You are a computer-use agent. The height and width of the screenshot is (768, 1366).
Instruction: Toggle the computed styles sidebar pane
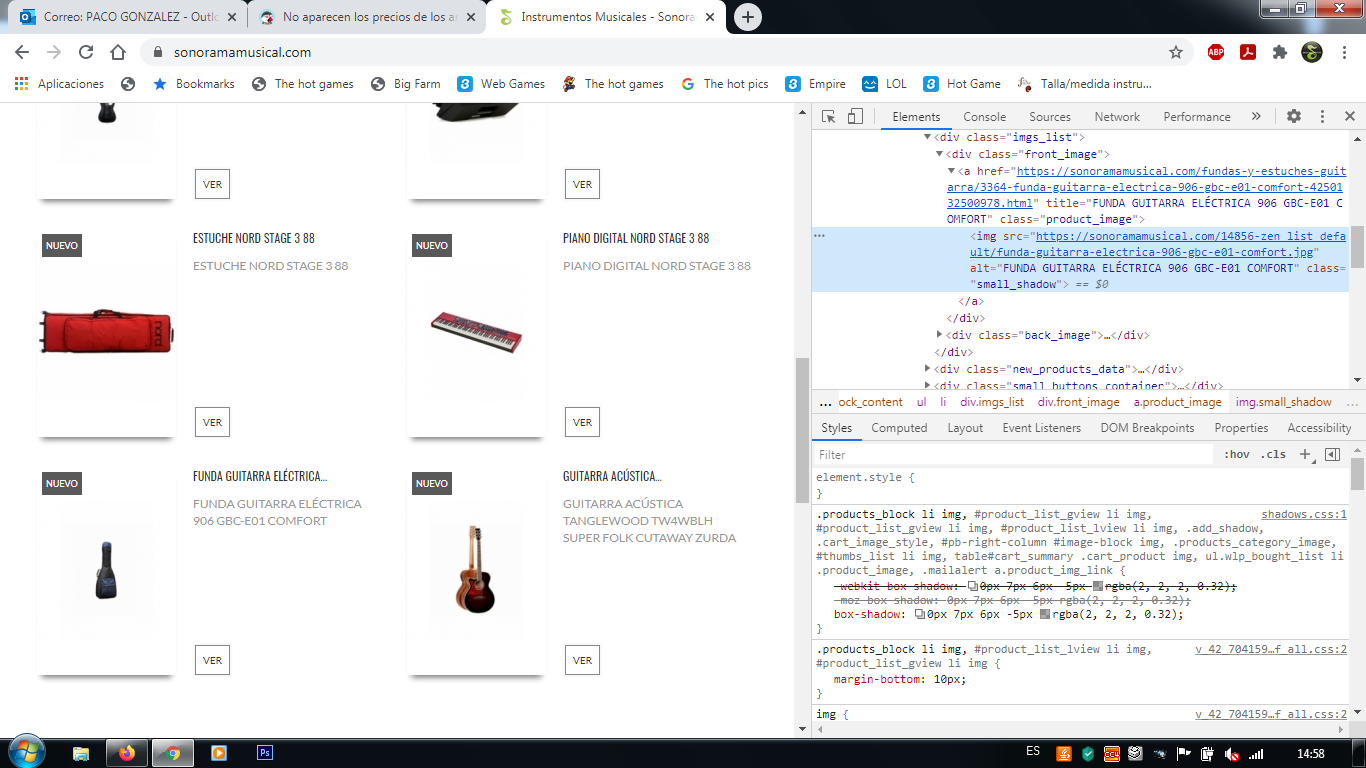coord(1332,455)
